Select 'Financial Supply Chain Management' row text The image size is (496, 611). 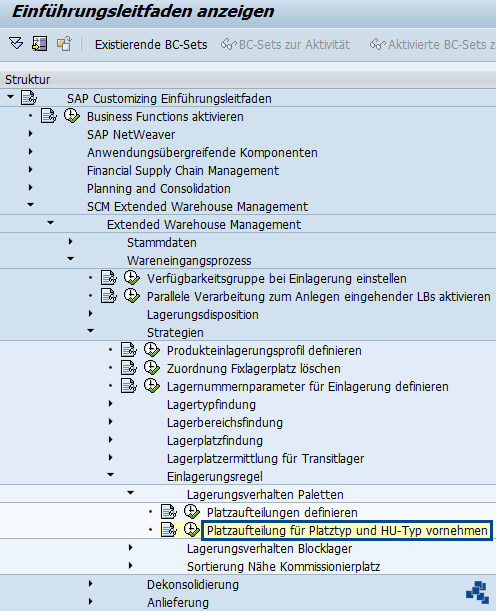183,171
